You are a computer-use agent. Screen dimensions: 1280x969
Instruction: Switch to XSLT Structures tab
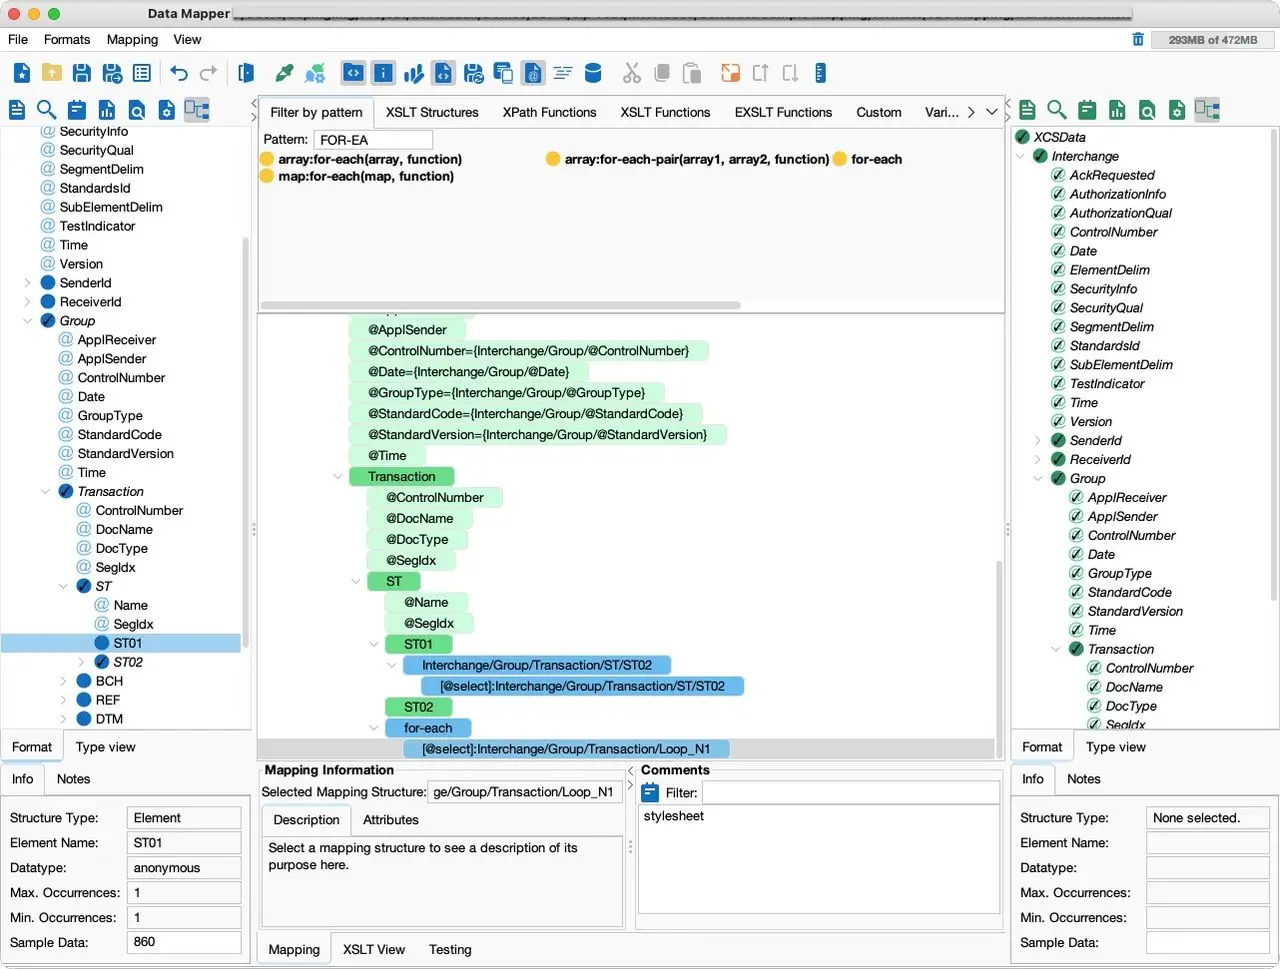pyautogui.click(x=432, y=112)
